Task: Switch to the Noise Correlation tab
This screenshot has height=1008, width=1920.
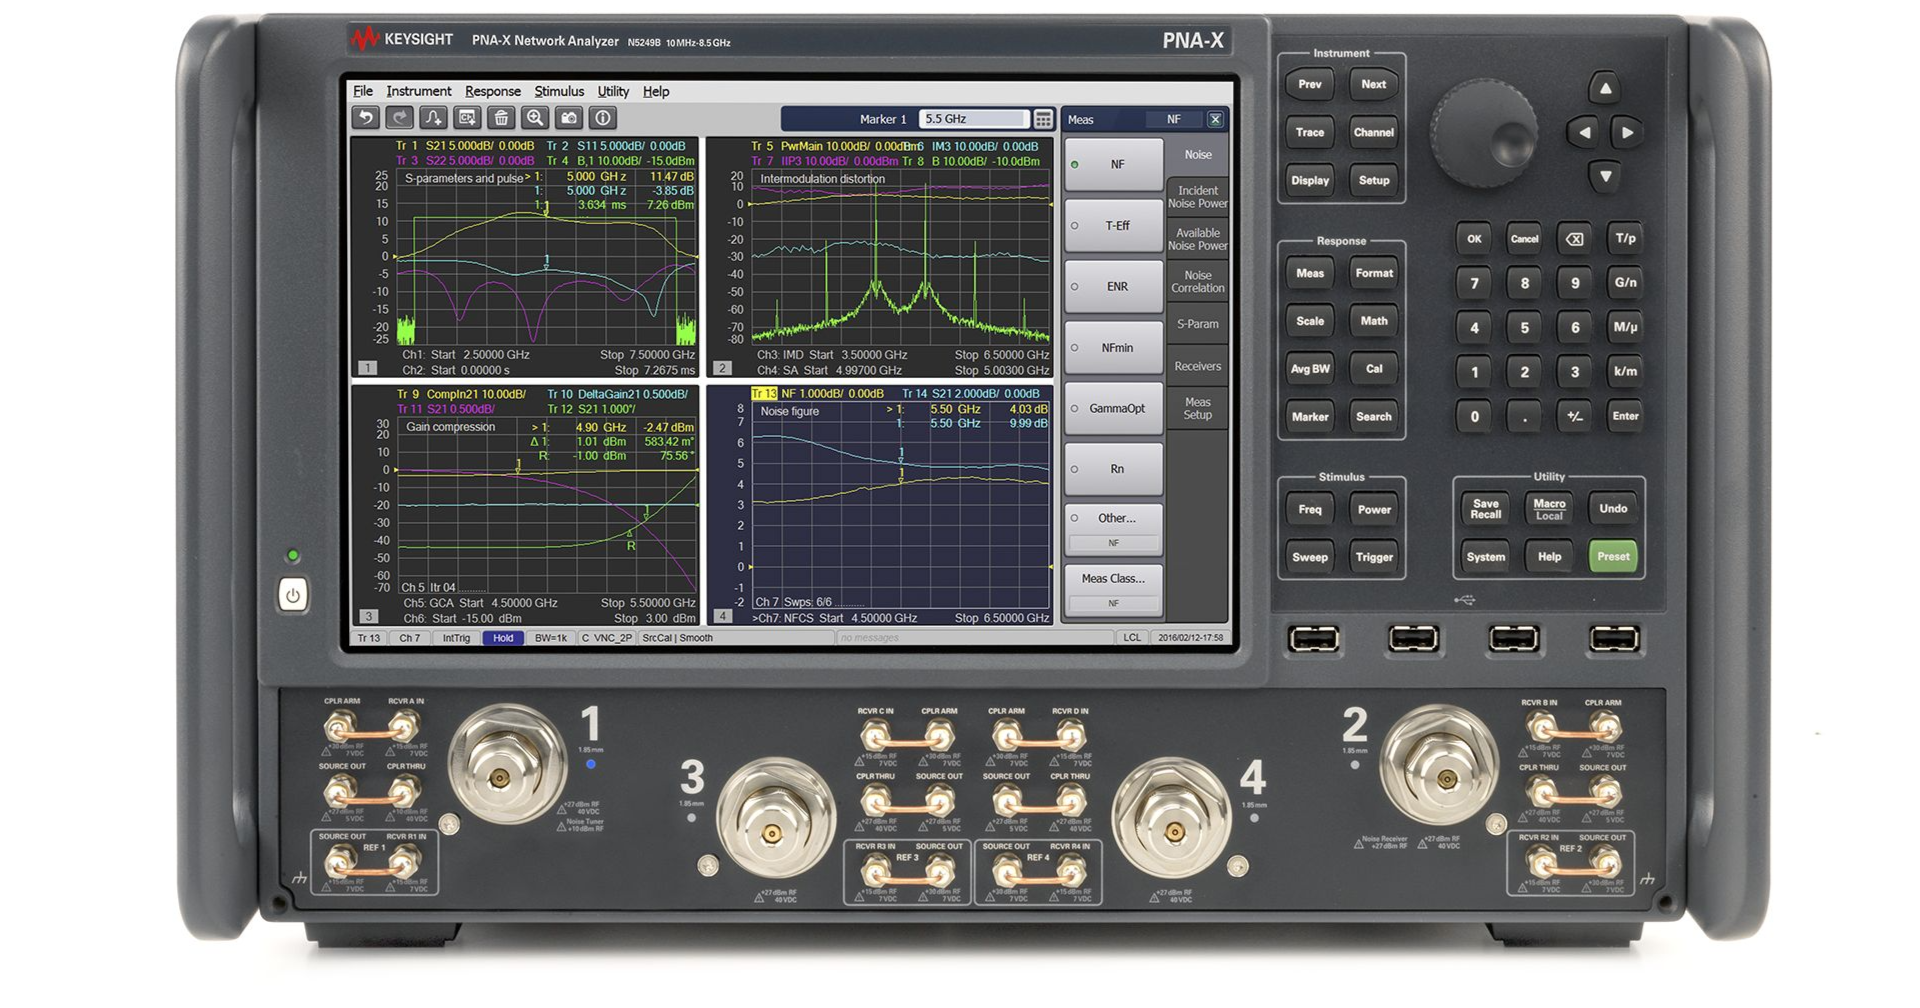Action: point(1198,282)
